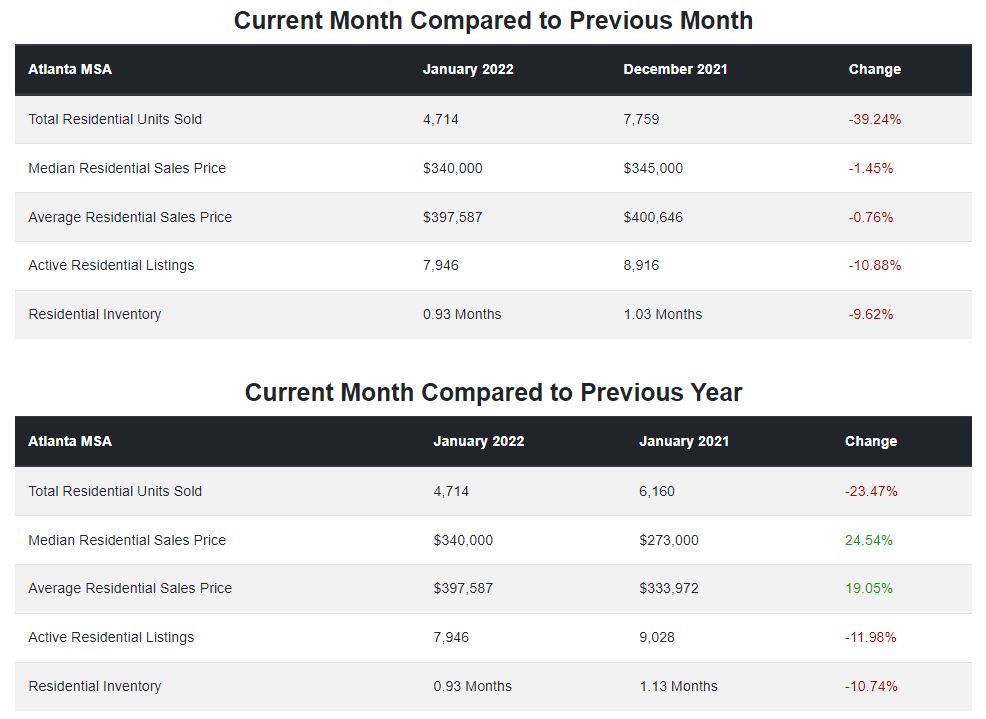The image size is (986, 719).
Task: Select the January 2021 column header
Action: click(x=684, y=441)
